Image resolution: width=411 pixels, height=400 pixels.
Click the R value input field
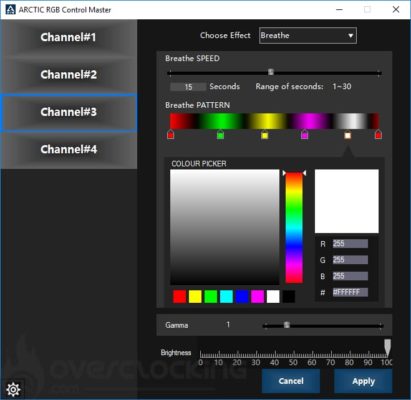pos(350,244)
